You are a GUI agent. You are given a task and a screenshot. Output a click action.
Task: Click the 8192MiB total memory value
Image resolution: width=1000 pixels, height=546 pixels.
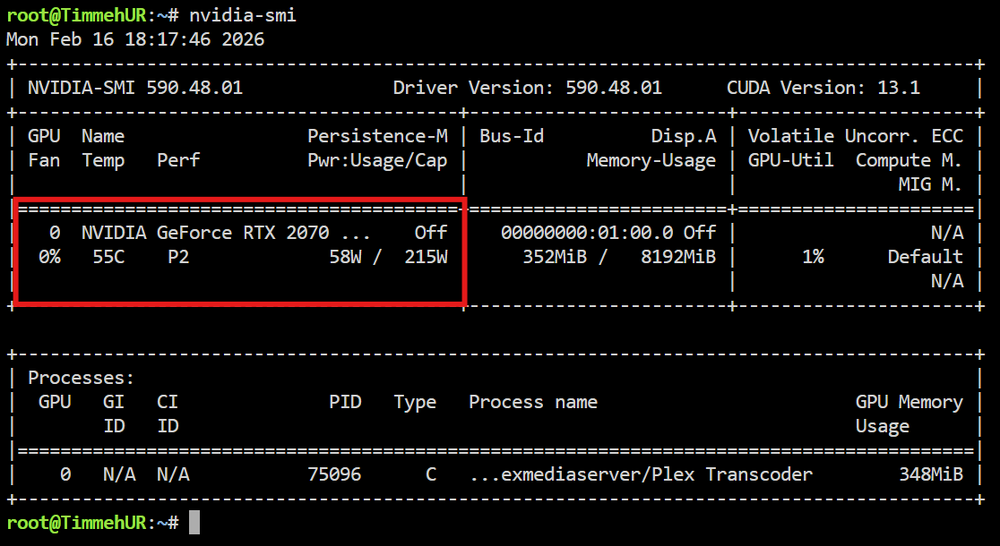pyautogui.click(x=679, y=257)
